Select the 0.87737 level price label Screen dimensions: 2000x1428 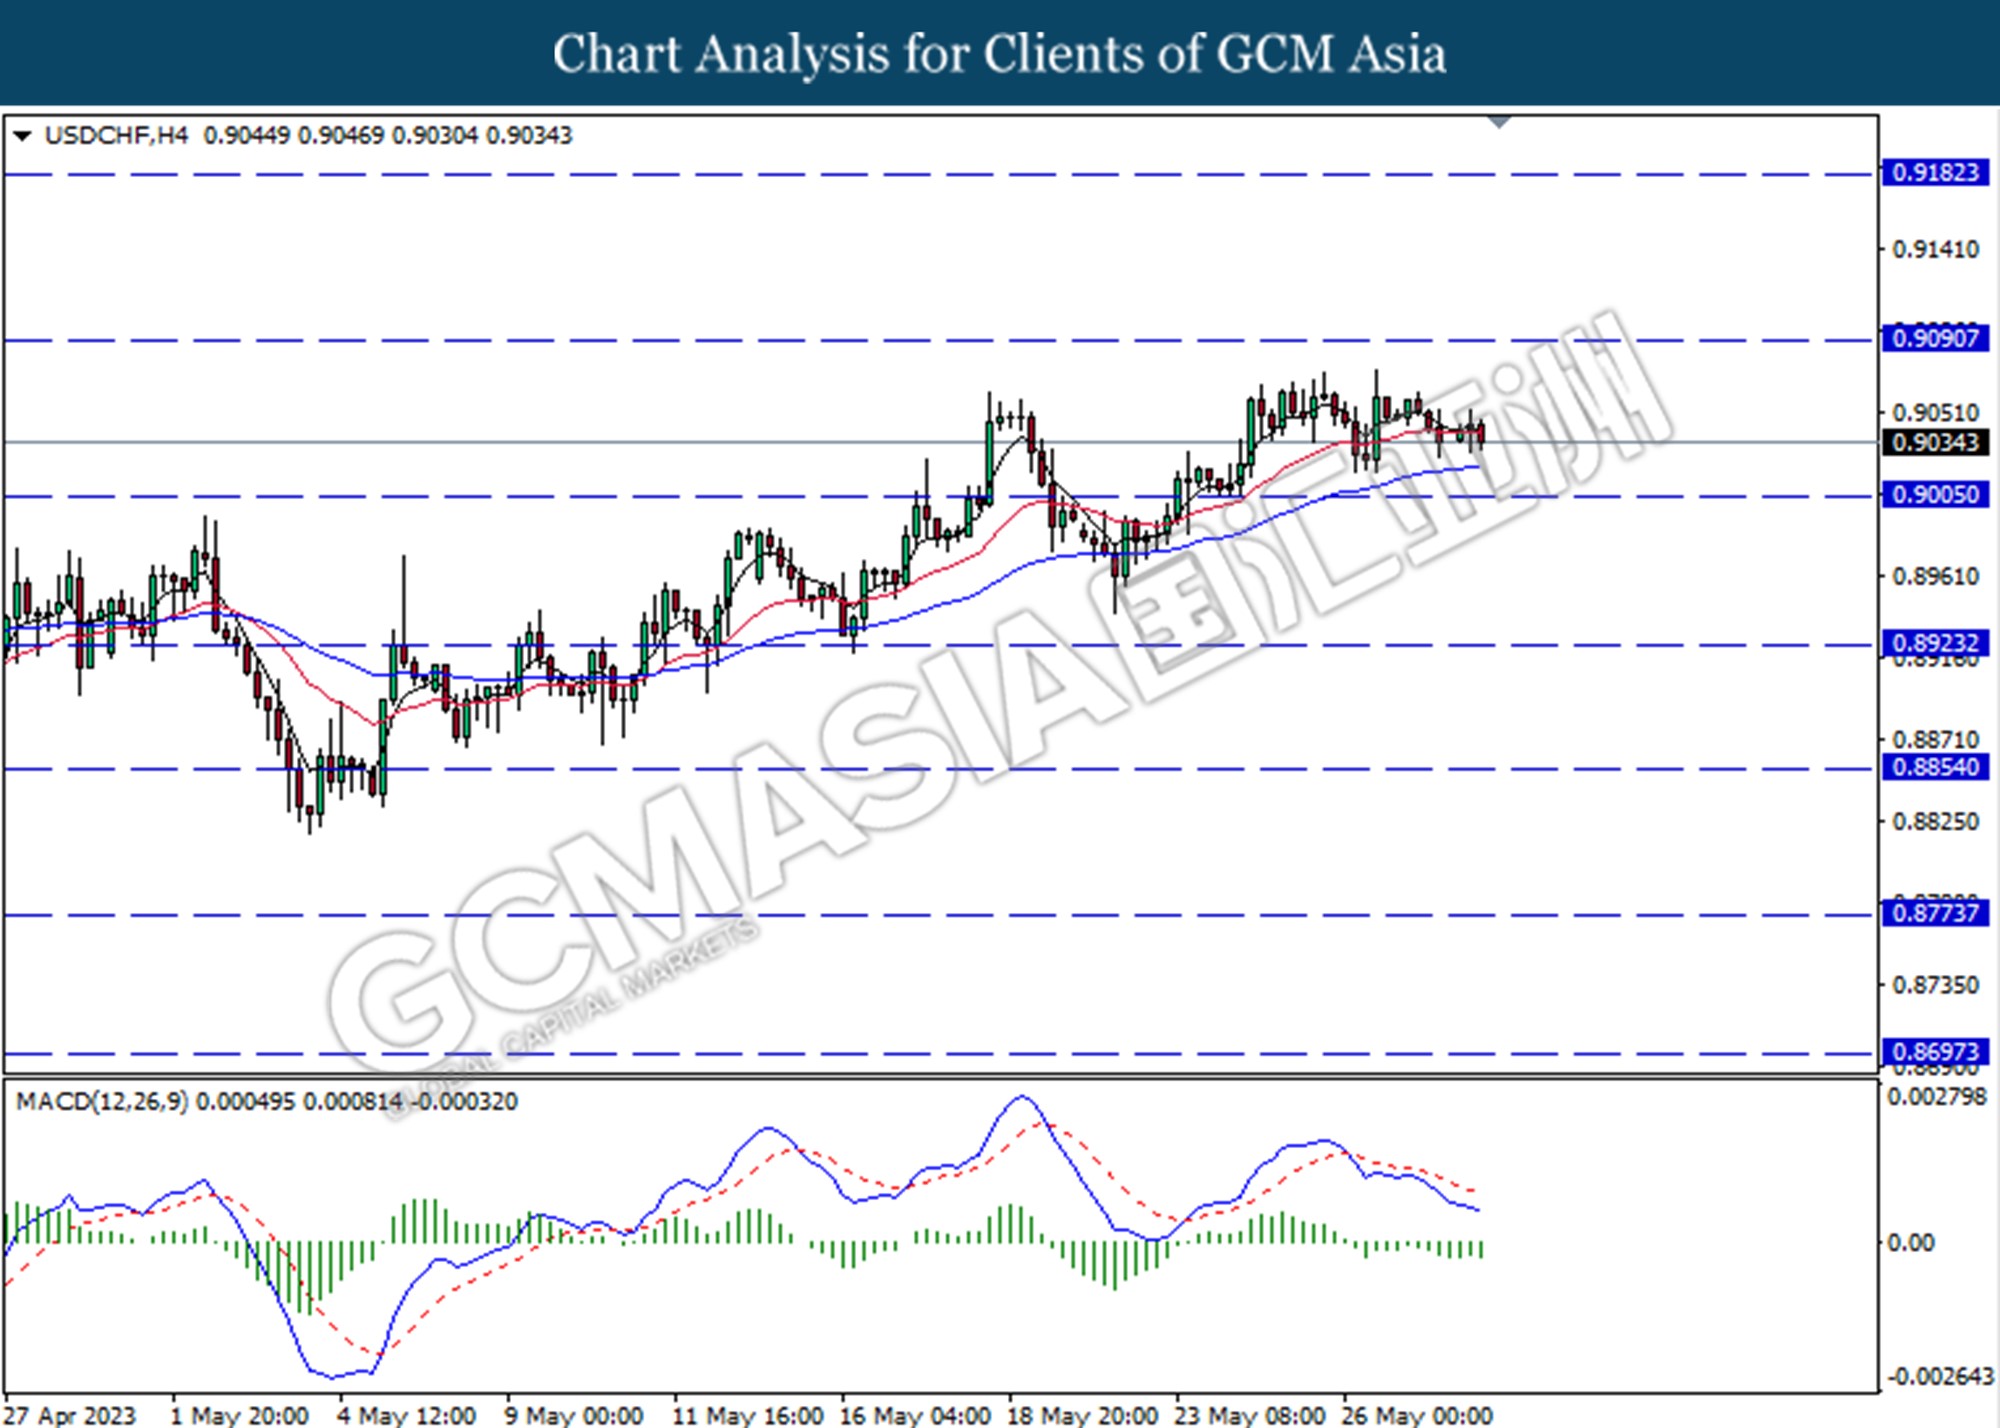coord(1935,912)
